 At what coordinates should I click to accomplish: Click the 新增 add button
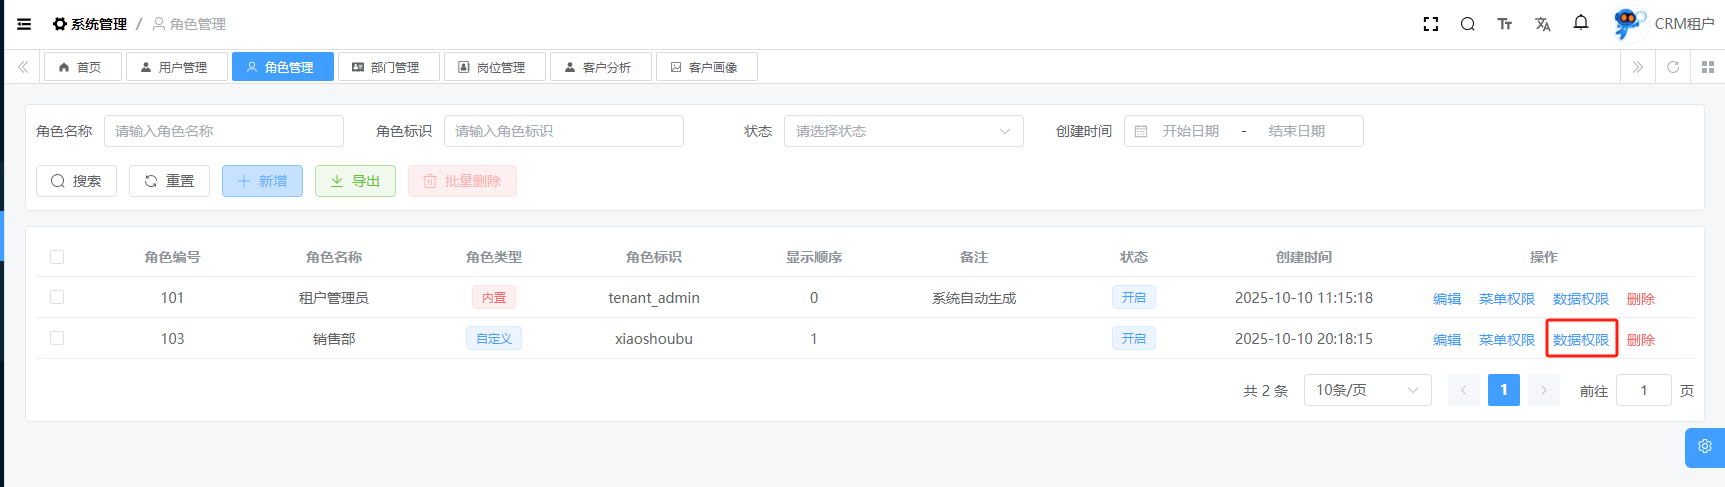262,181
